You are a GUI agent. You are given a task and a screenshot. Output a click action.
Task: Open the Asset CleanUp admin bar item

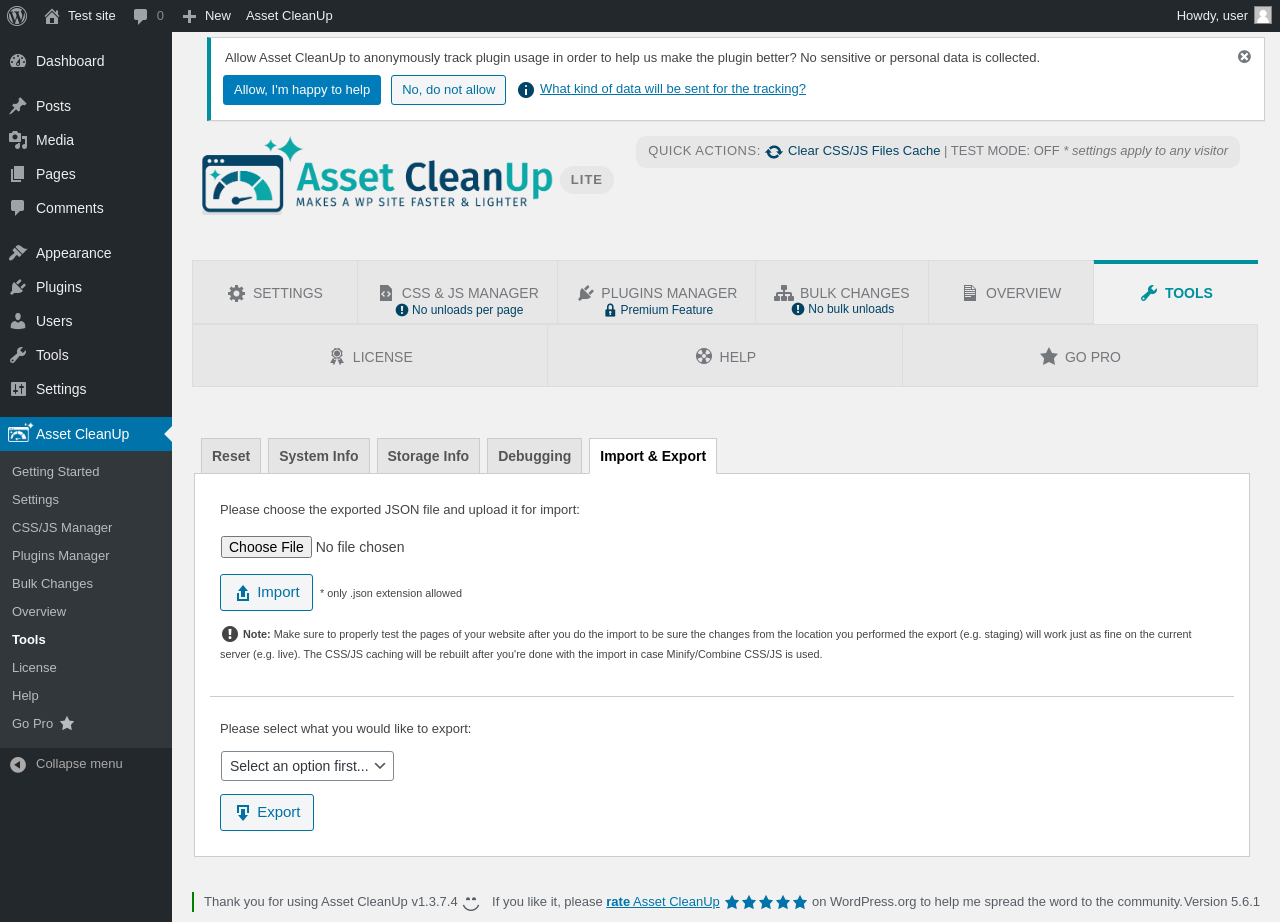289,15
